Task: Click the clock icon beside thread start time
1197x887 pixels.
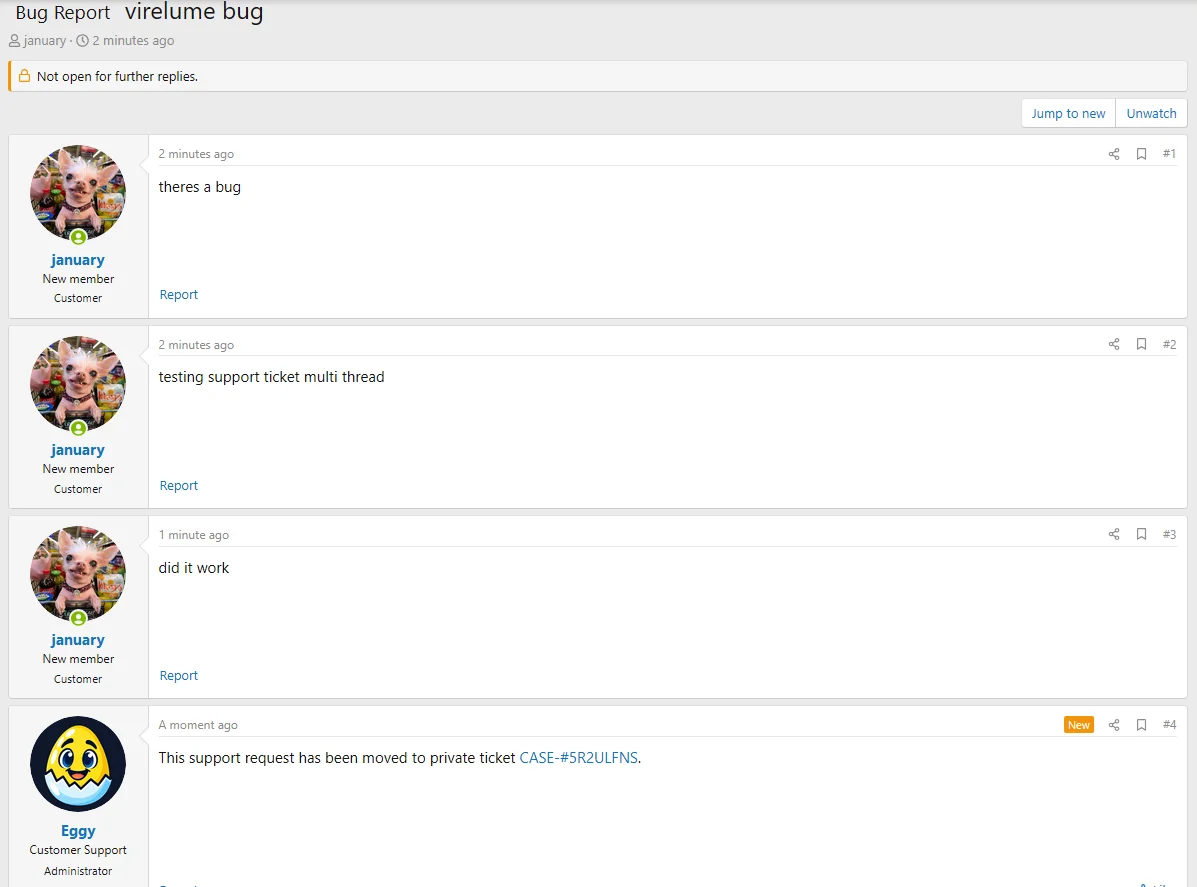Action: 82,40
